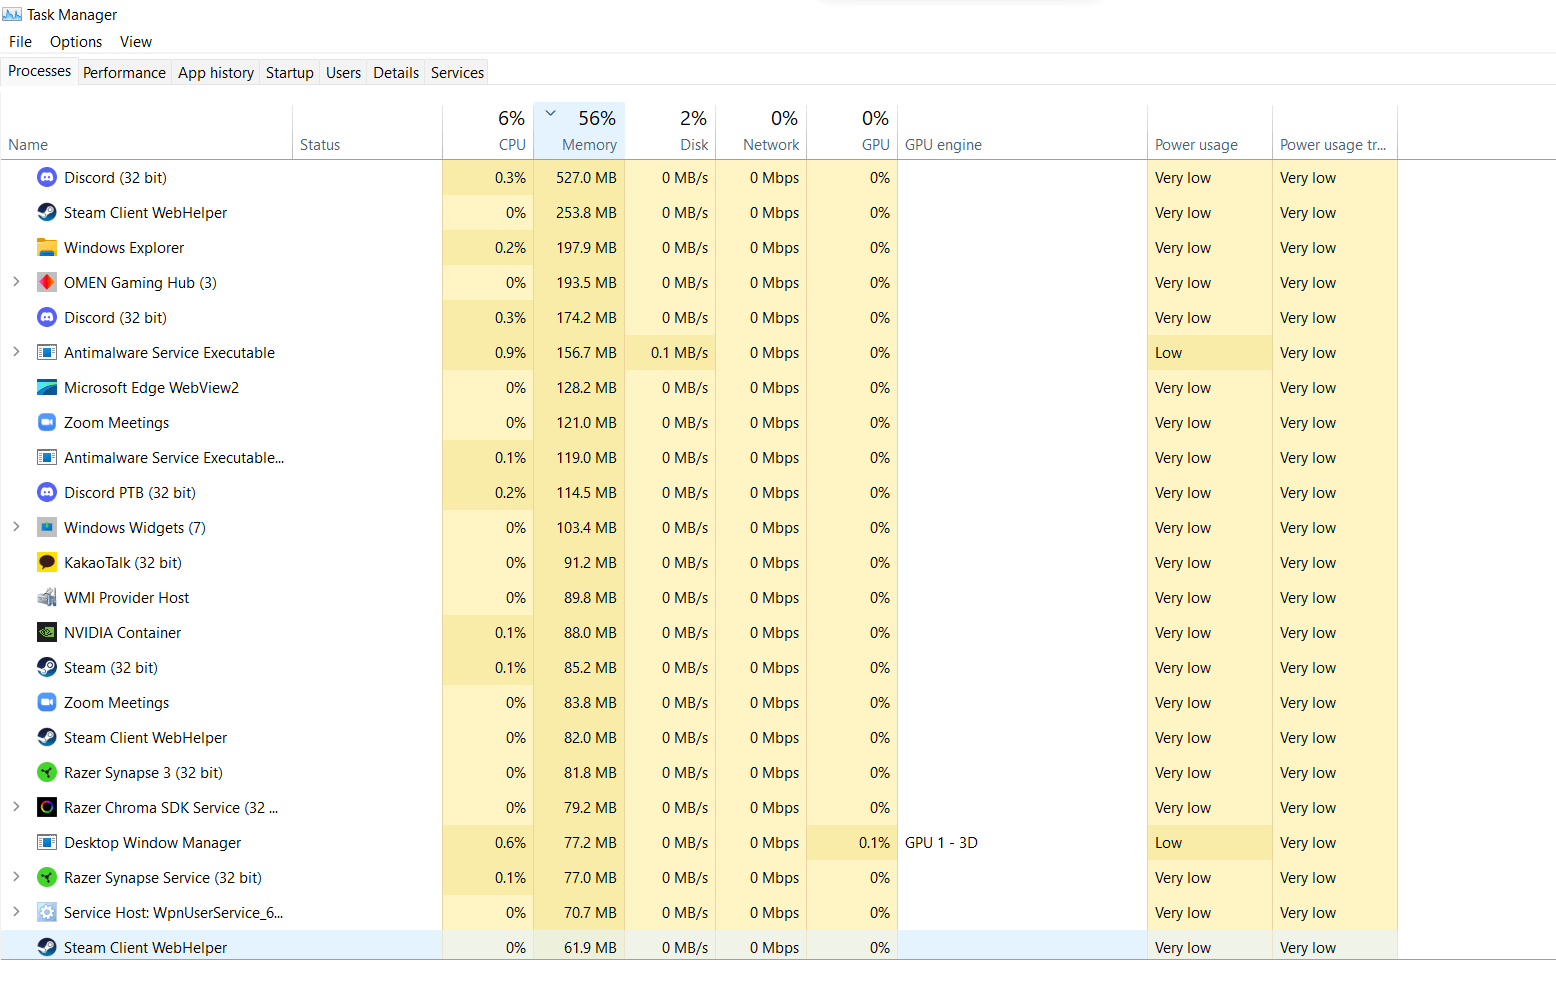Image resolution: width=1556 pixels, height=981 pixels.
Task: Click the Windows Widgets icon
Action: 47,527
